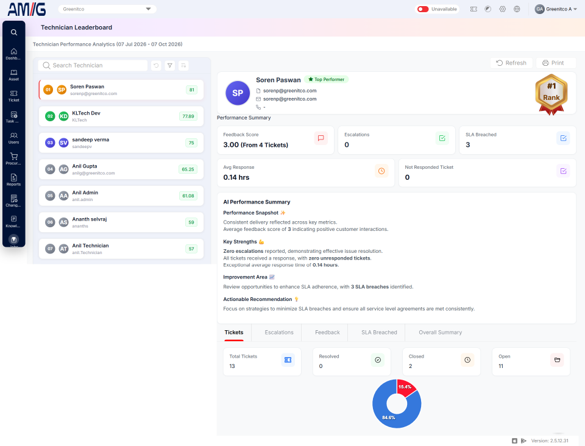Click the sort icon beside filter
Image resolution: width=585 pixels, height=446 pixels.
pyautogui.click(x=184, y=66)
